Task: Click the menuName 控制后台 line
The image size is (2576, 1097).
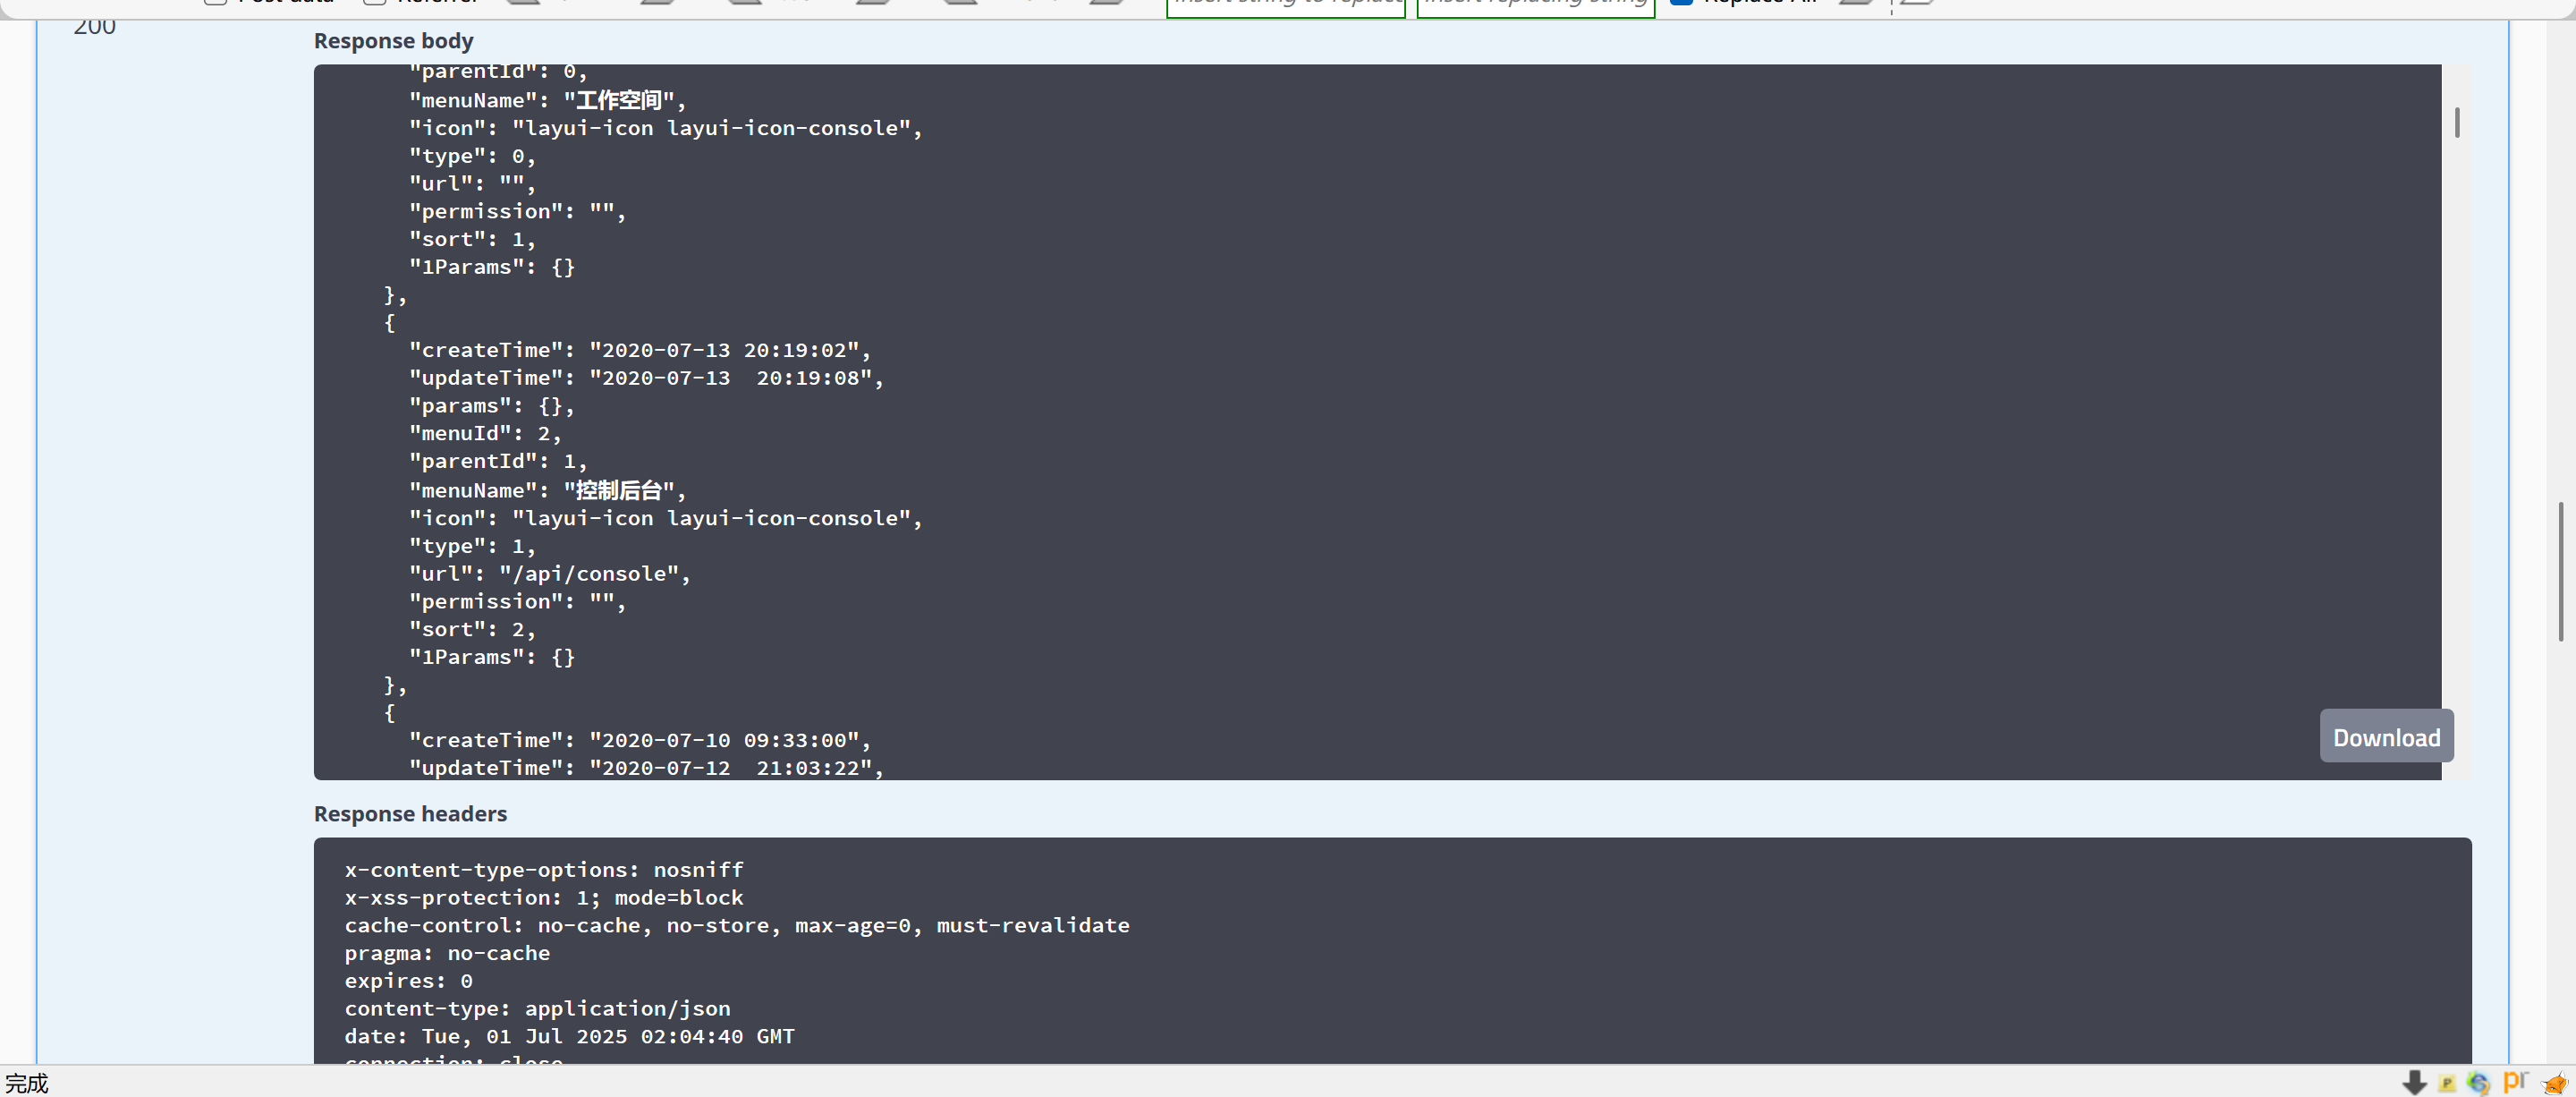Action: coord(546,490)
